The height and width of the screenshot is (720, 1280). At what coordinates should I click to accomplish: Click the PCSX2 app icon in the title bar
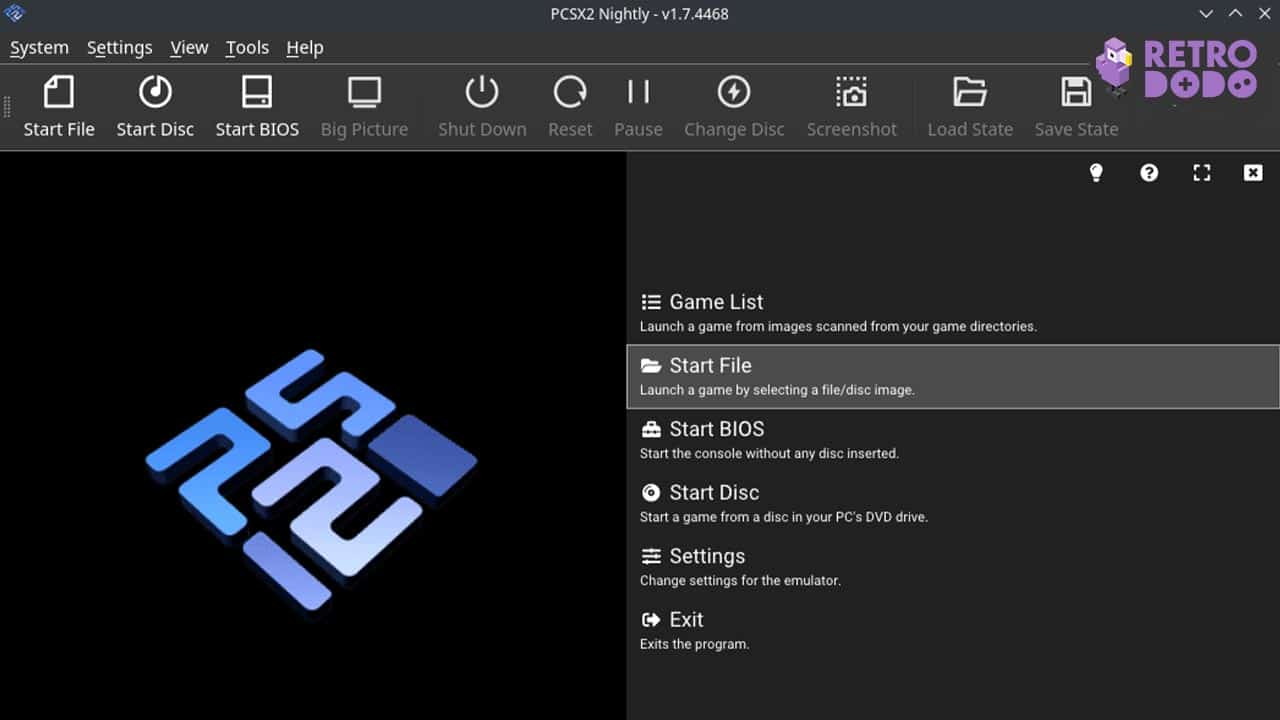(15, 14)
